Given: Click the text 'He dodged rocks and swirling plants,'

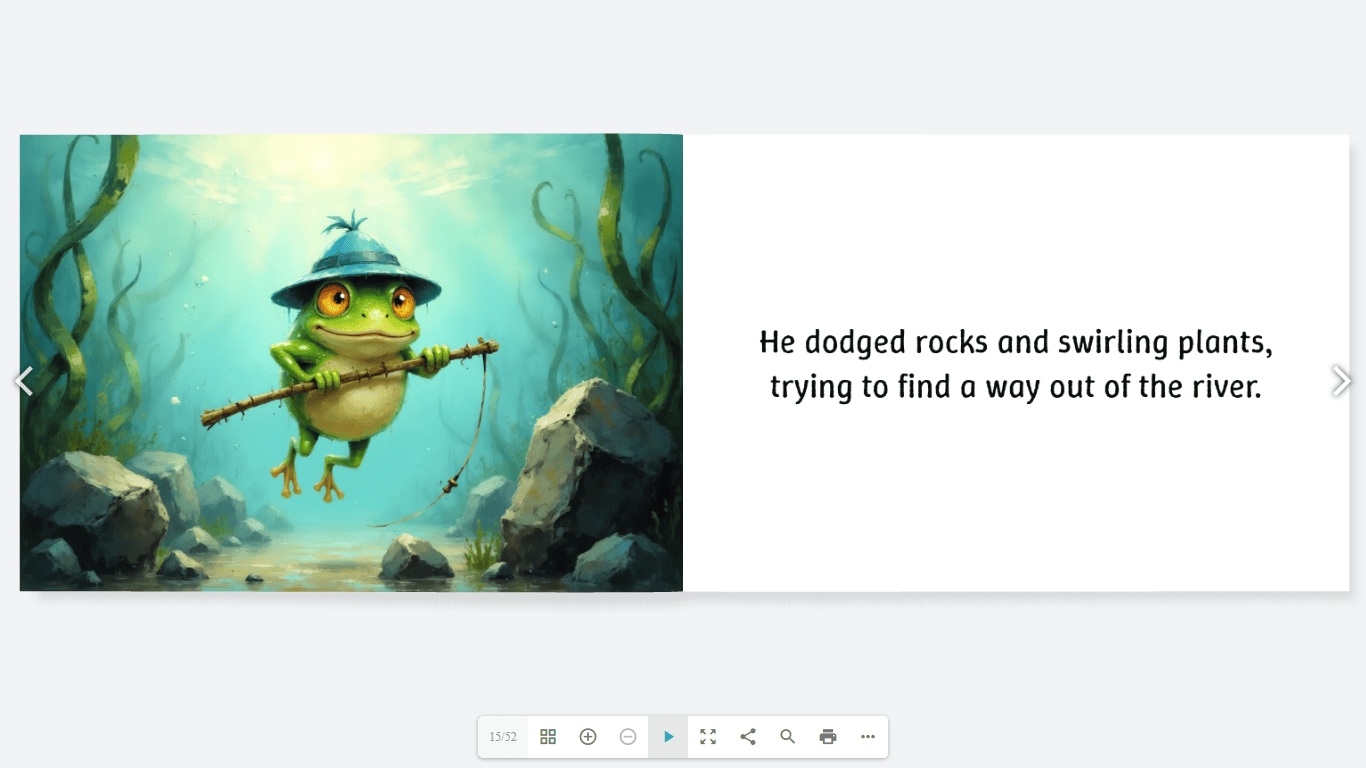Looking at the screenshot, I should (1016, 343).
